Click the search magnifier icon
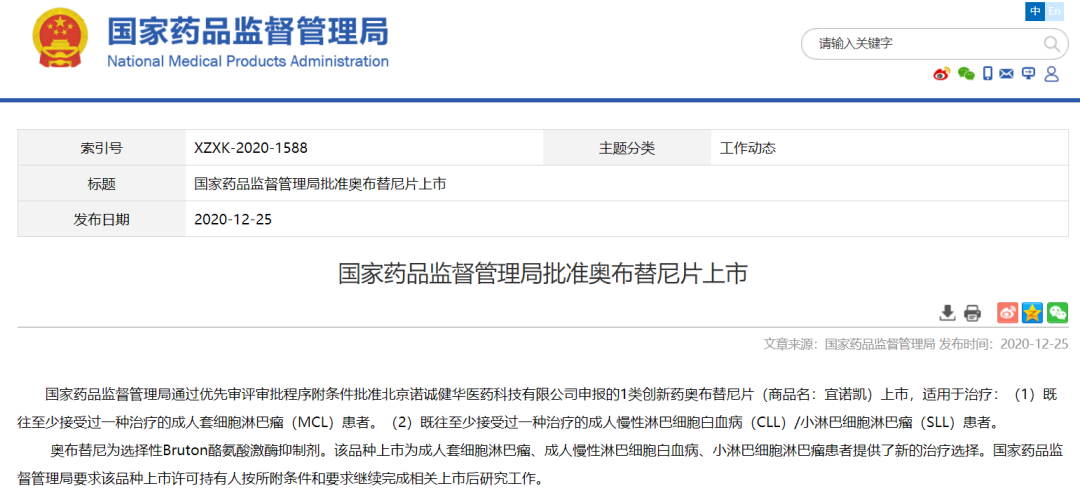The image size is (1080, 500). click(1051, 43)
